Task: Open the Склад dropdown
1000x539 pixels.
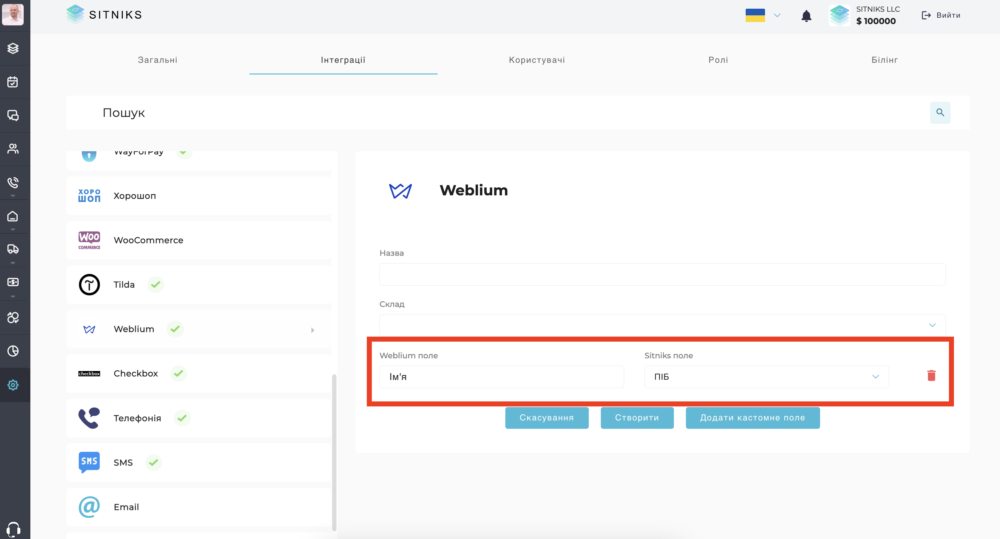Action: pyautogui.click(x=662, y=324)
